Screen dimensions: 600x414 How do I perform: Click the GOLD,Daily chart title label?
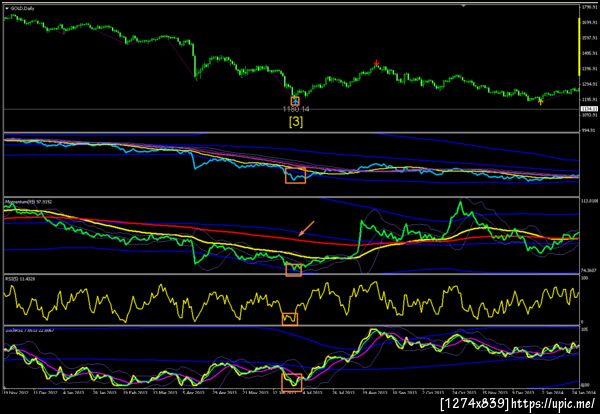(23, 8)
